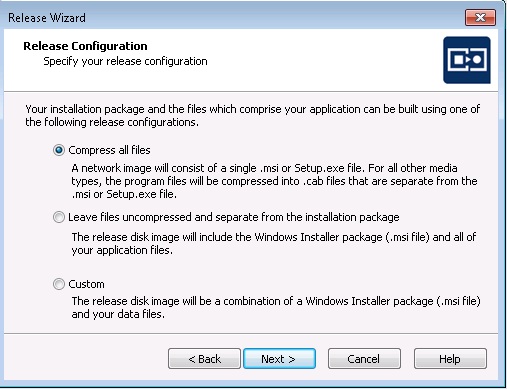Screen dimensions: 507x389
Task: Close the Release Wizard window
Action: coord(480,17)
